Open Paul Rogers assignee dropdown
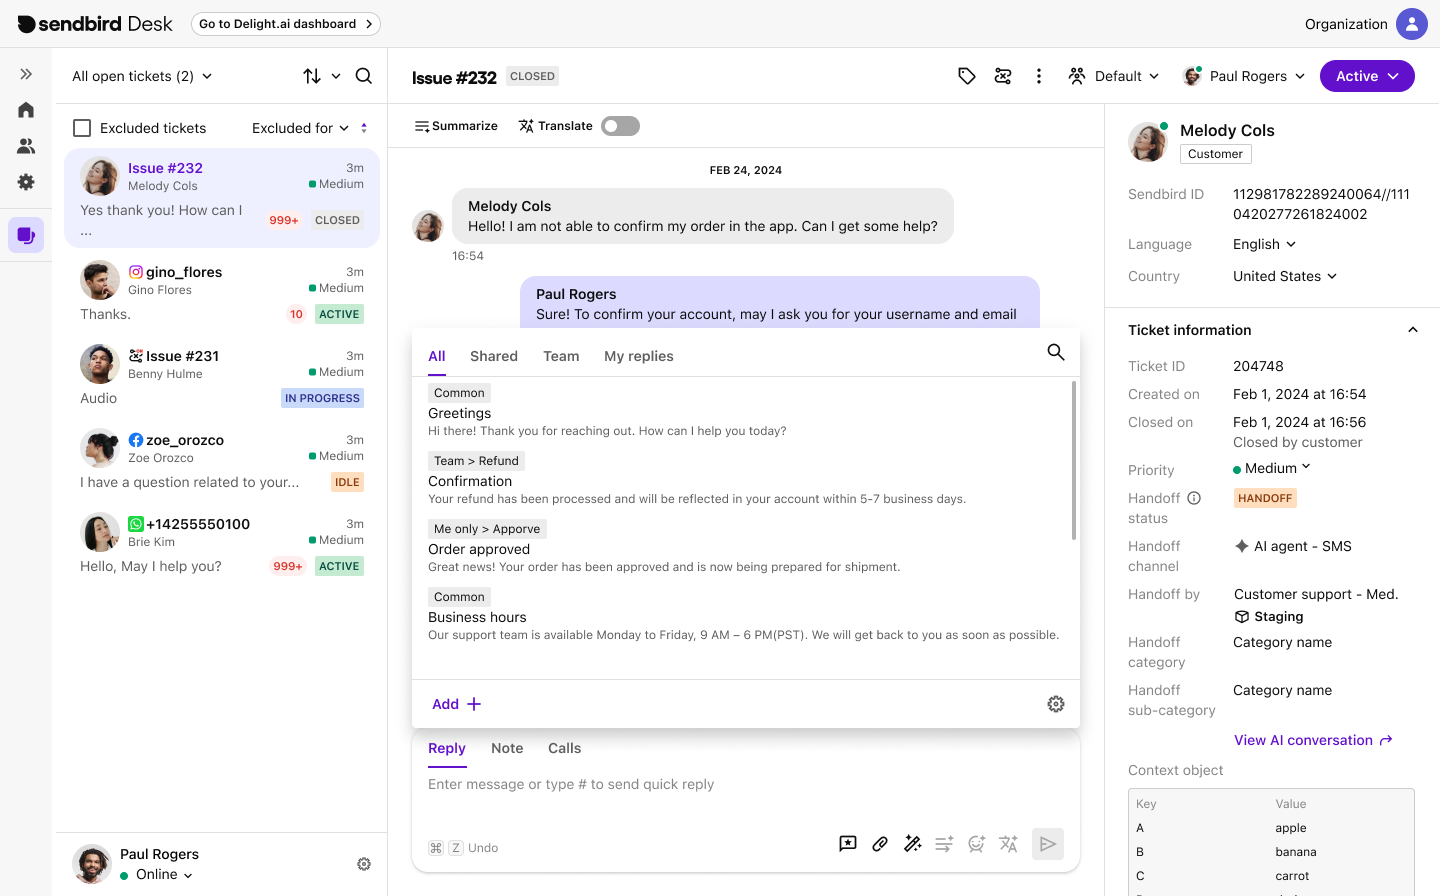This screenshot has height=896, width=1440. click(x=1244, y=76)
